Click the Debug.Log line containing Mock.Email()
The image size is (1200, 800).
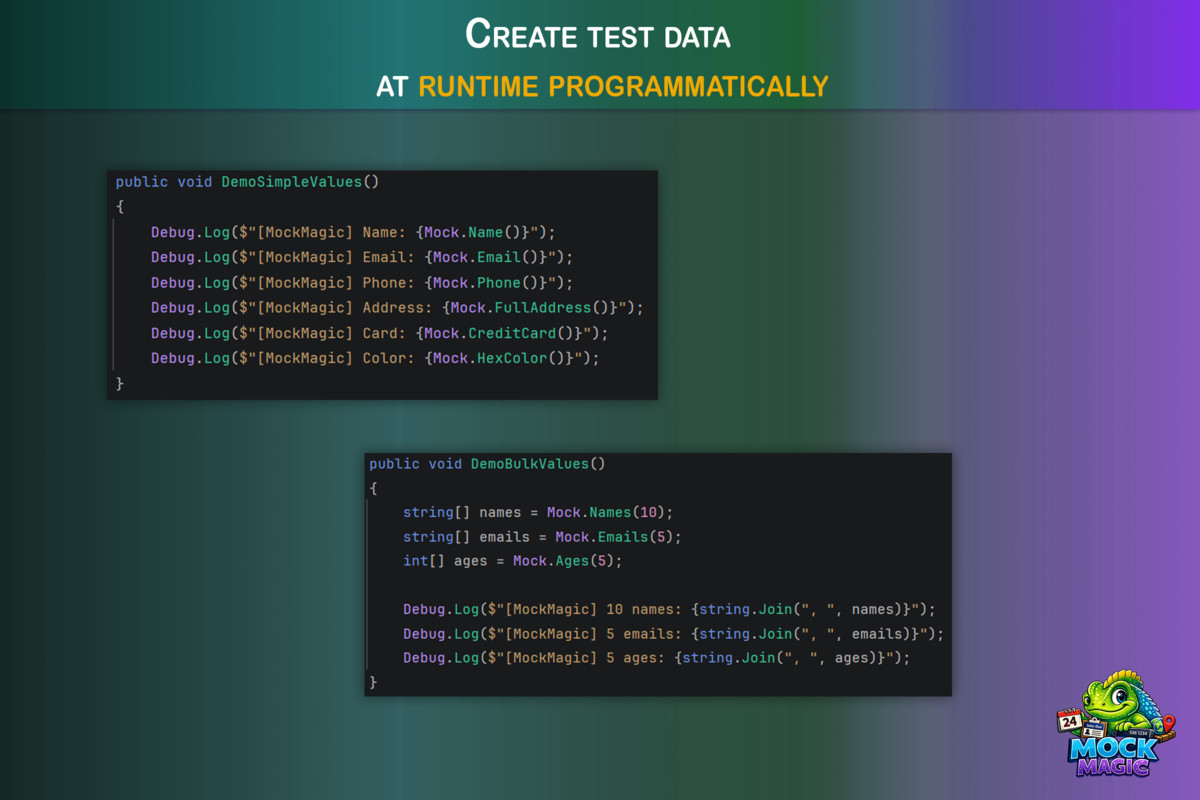coord(362,257)
